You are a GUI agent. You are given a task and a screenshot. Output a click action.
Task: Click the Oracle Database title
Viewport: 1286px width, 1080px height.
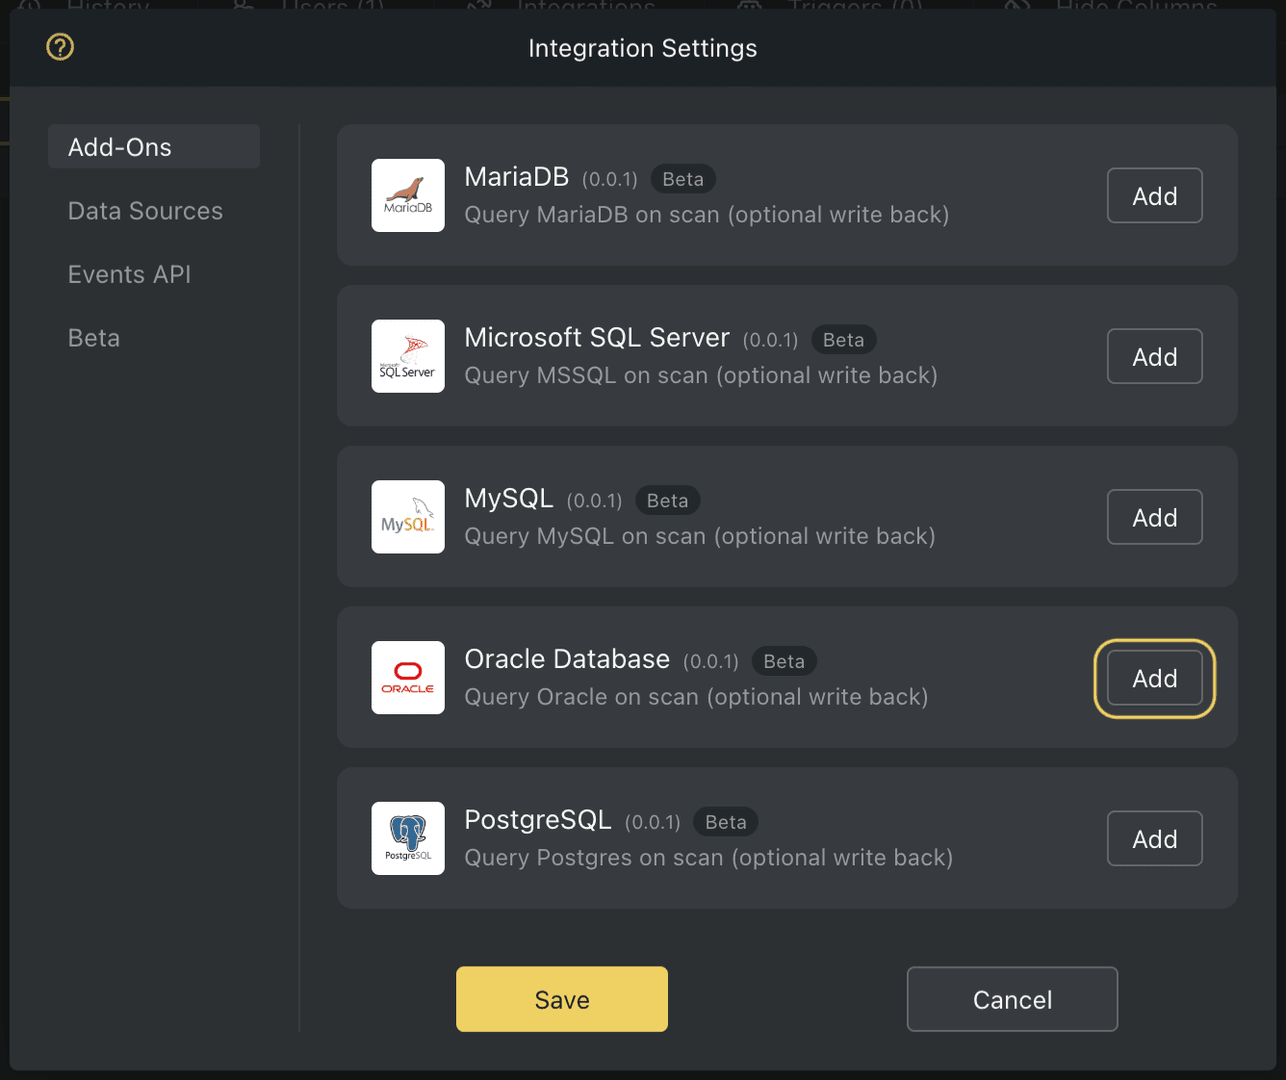pyautogui.click(x=567, y=659)
